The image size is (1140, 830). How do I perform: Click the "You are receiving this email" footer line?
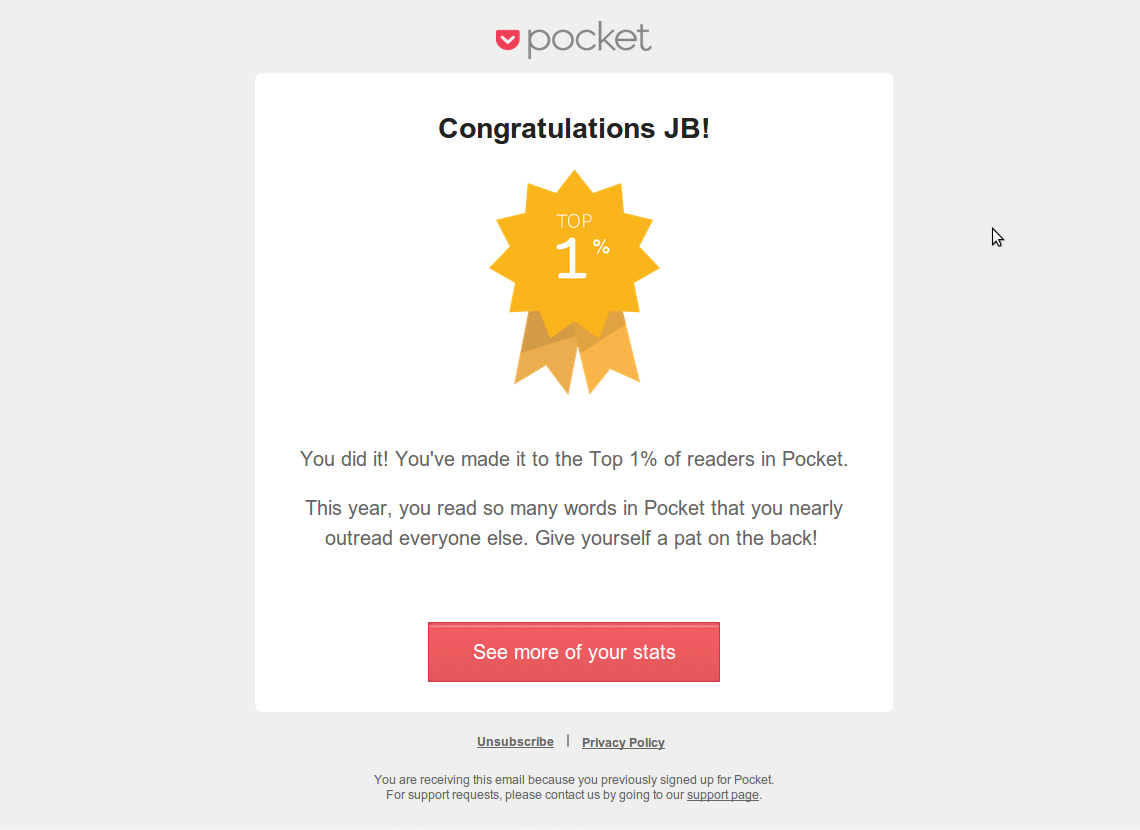point(574,780)
